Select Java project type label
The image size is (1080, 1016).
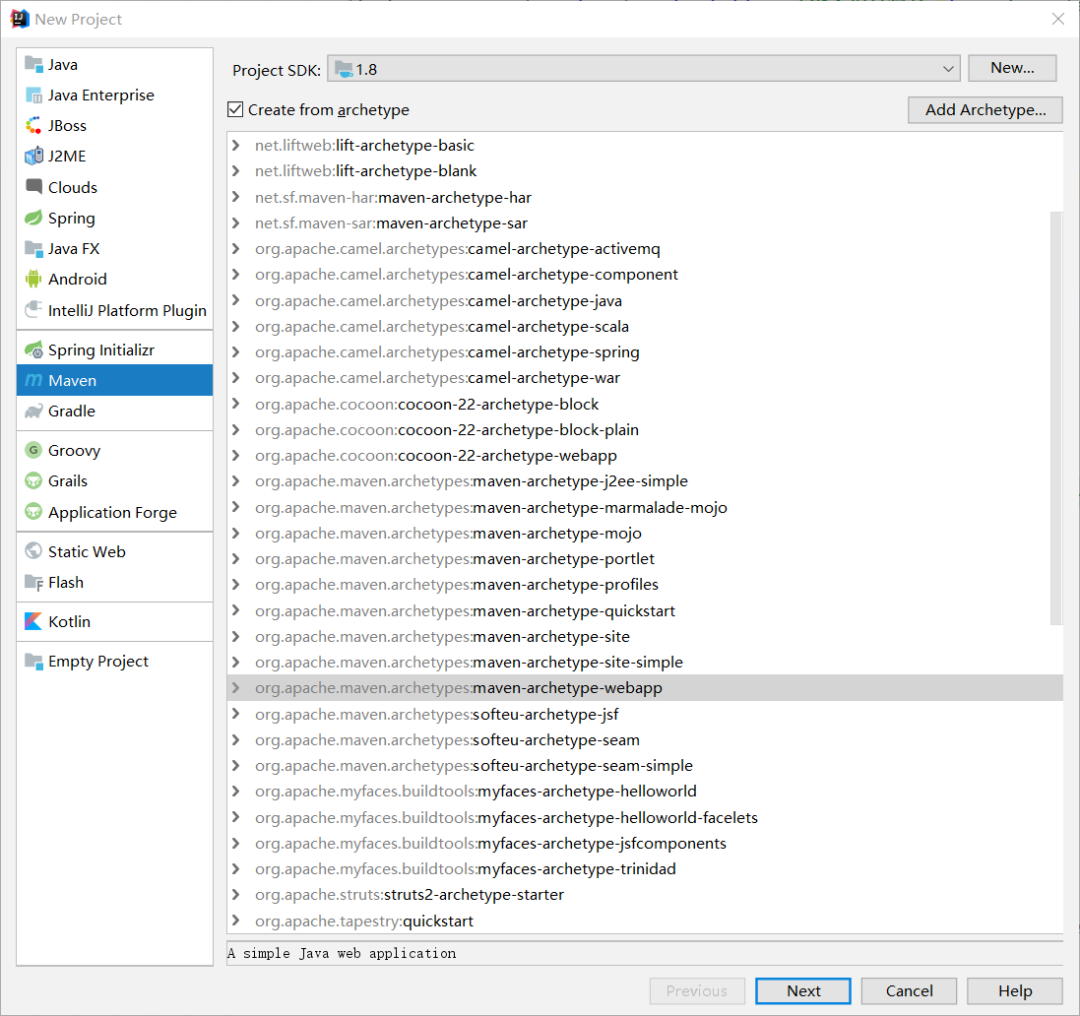click(63, 65)
